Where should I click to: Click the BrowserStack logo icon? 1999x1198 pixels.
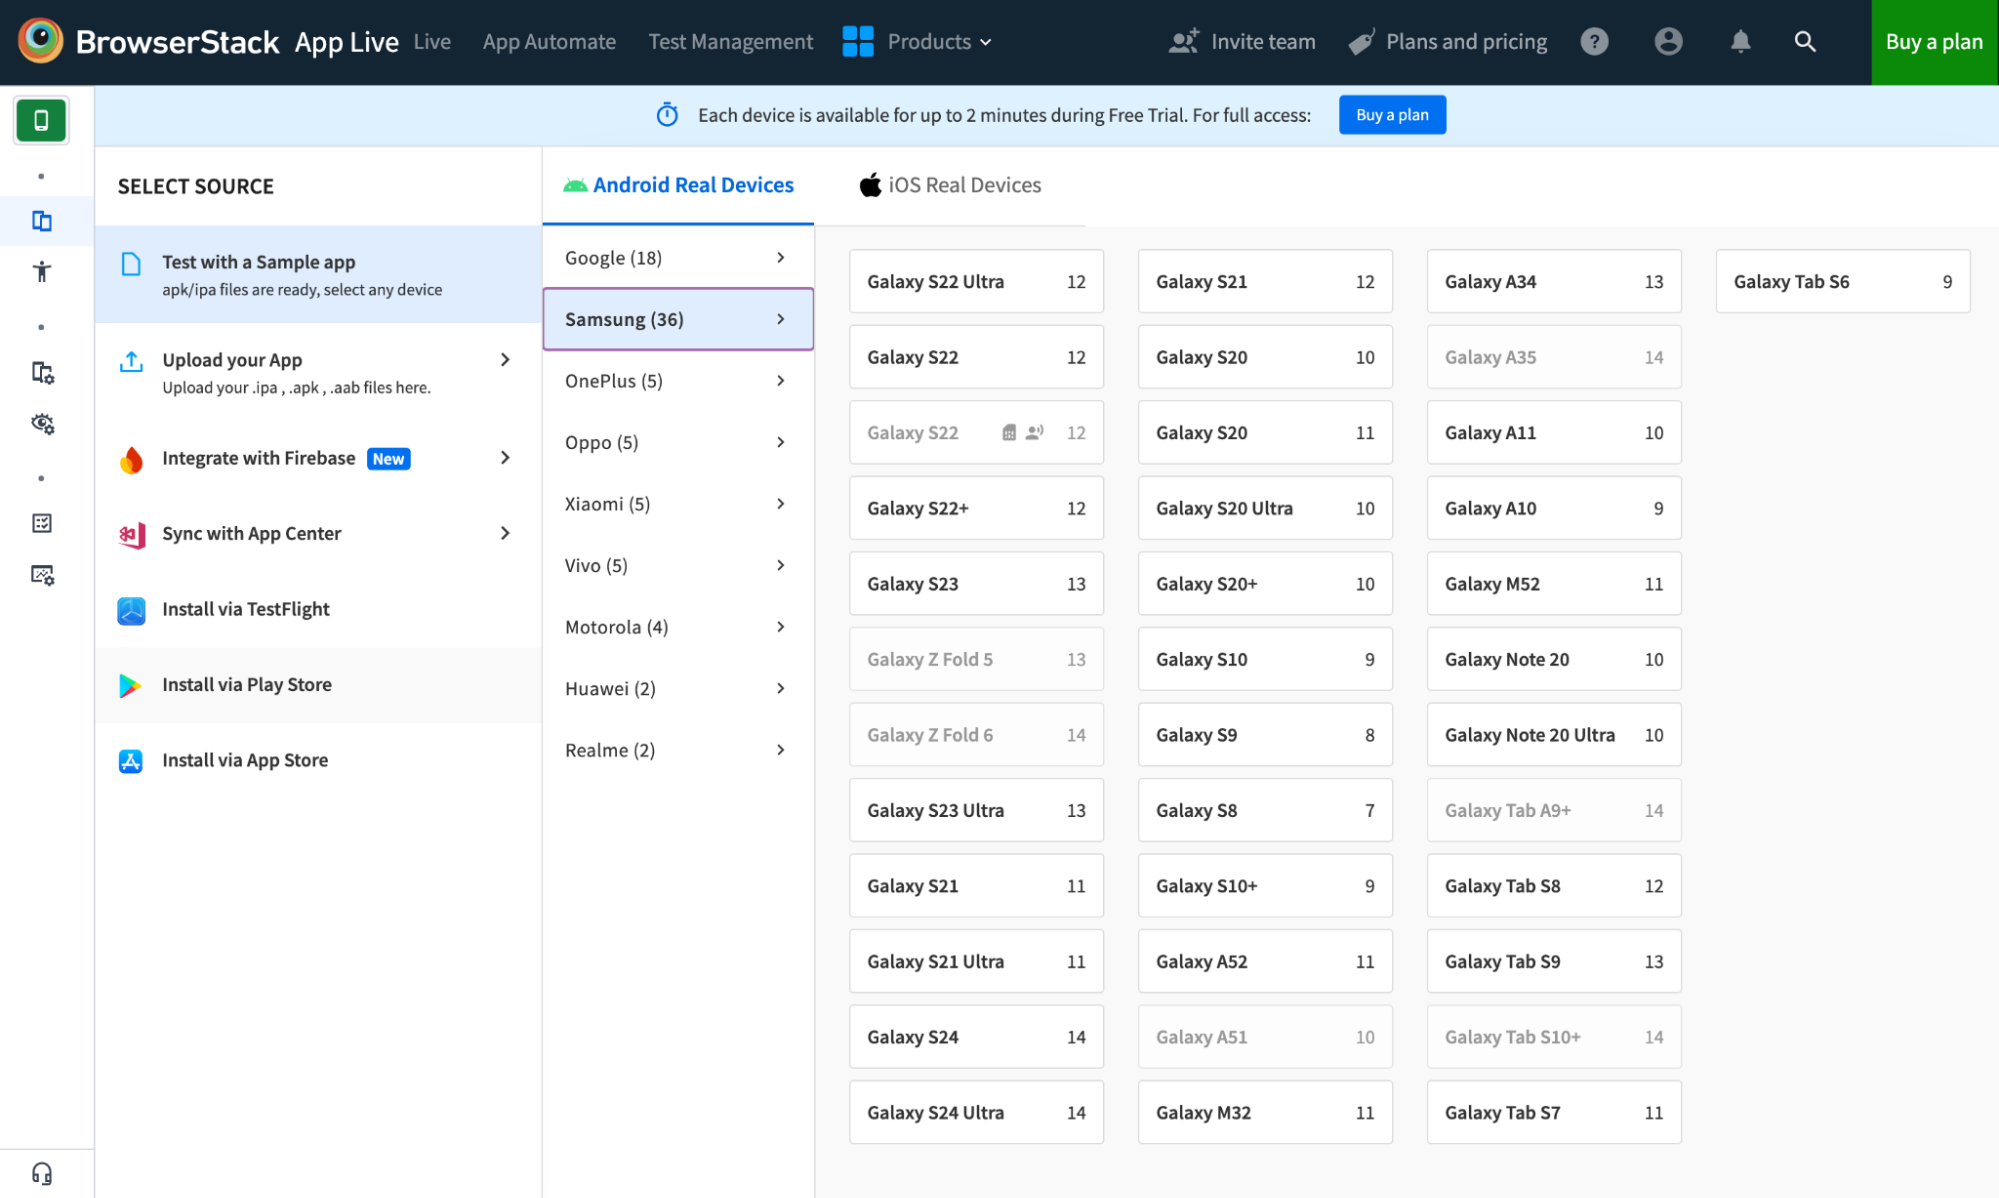tap(40, 41)
